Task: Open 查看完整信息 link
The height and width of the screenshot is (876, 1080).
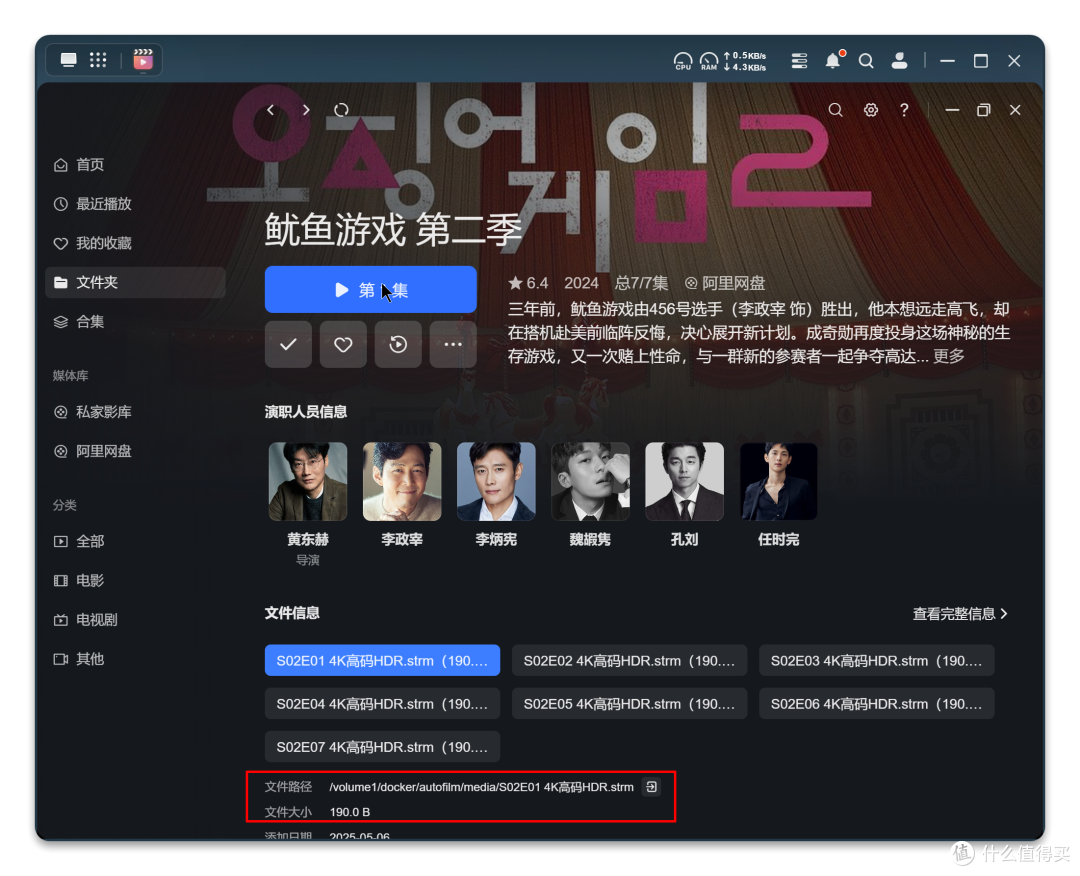Action: coord(960,614)
